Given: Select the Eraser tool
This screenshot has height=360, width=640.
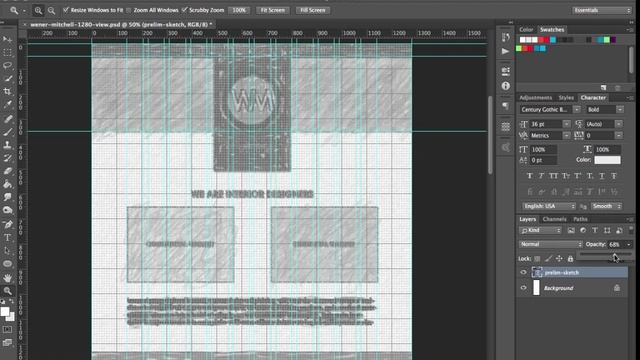Looking at the screenshot, I should 7,171.
